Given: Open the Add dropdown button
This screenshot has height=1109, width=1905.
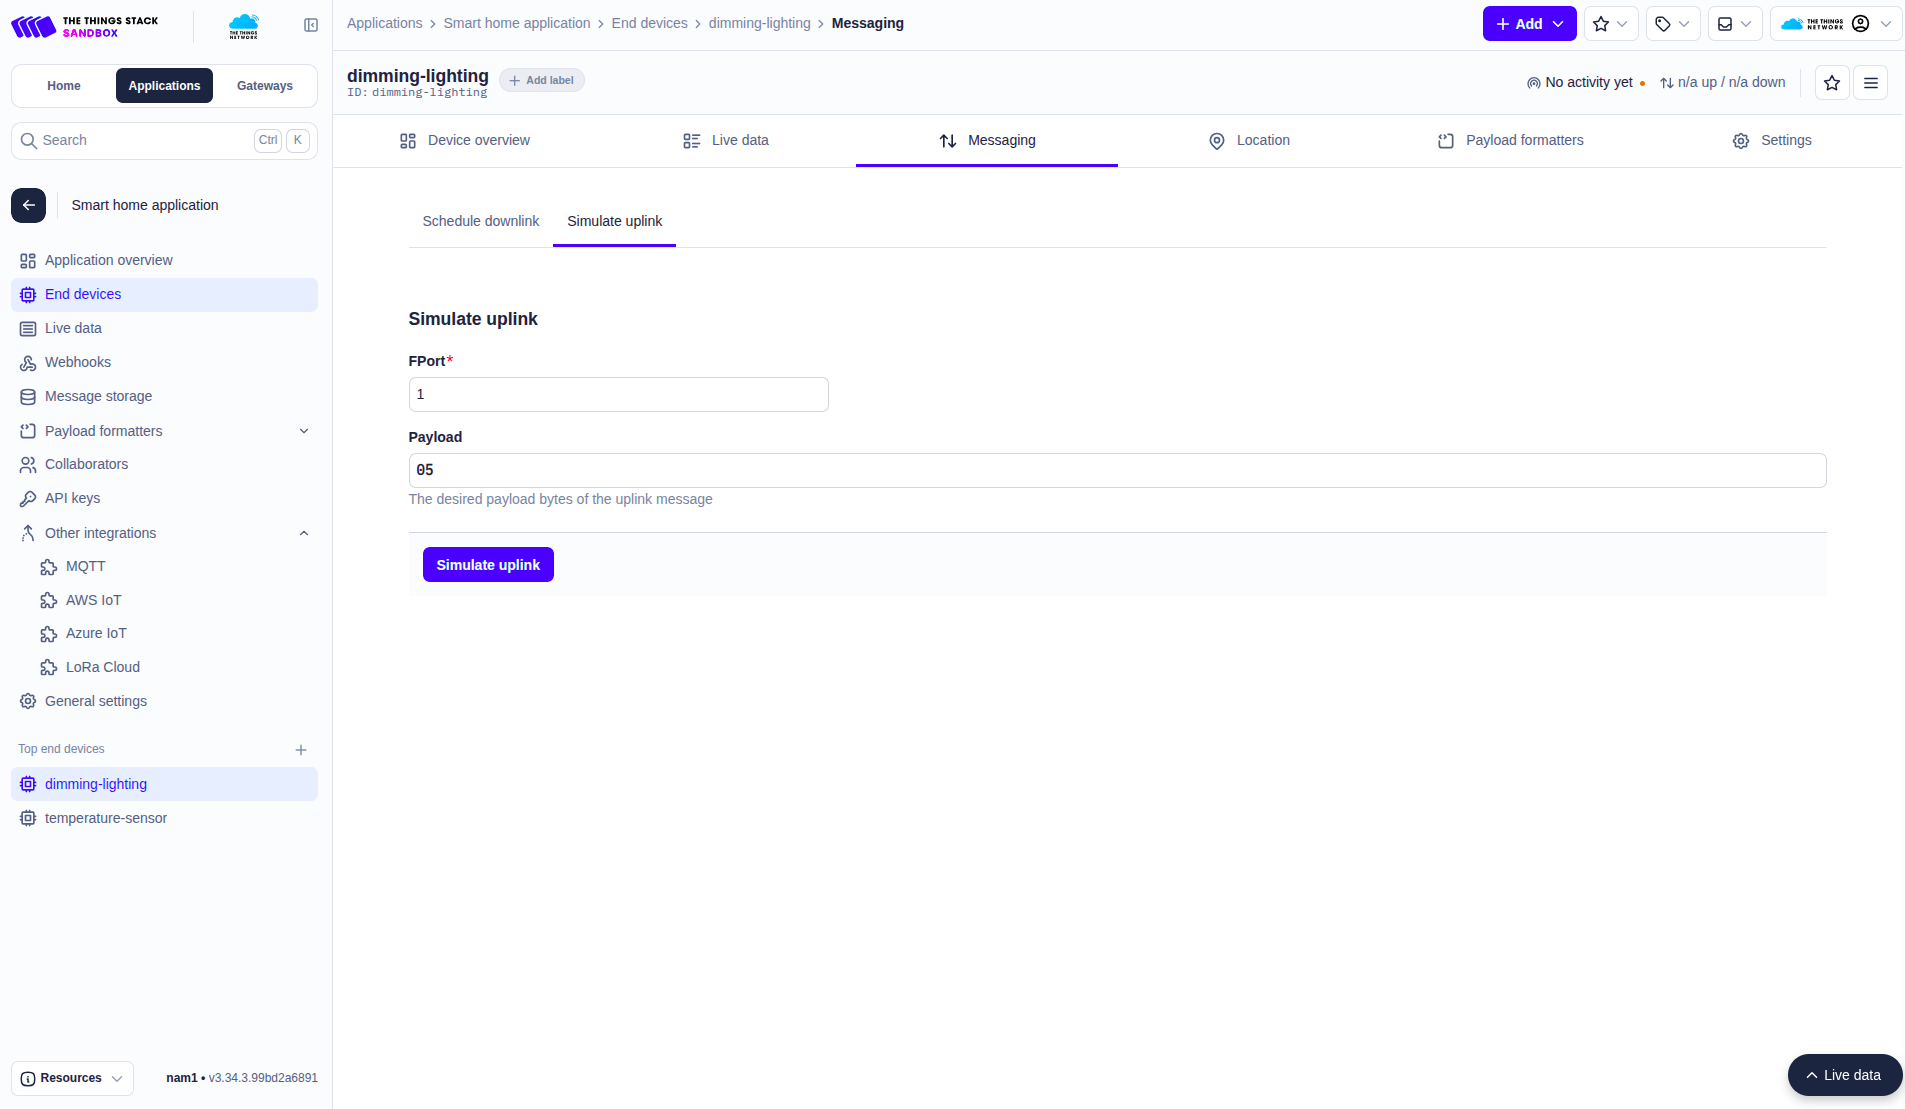Looking at the screenshot, I should [x=1529, y=24].
